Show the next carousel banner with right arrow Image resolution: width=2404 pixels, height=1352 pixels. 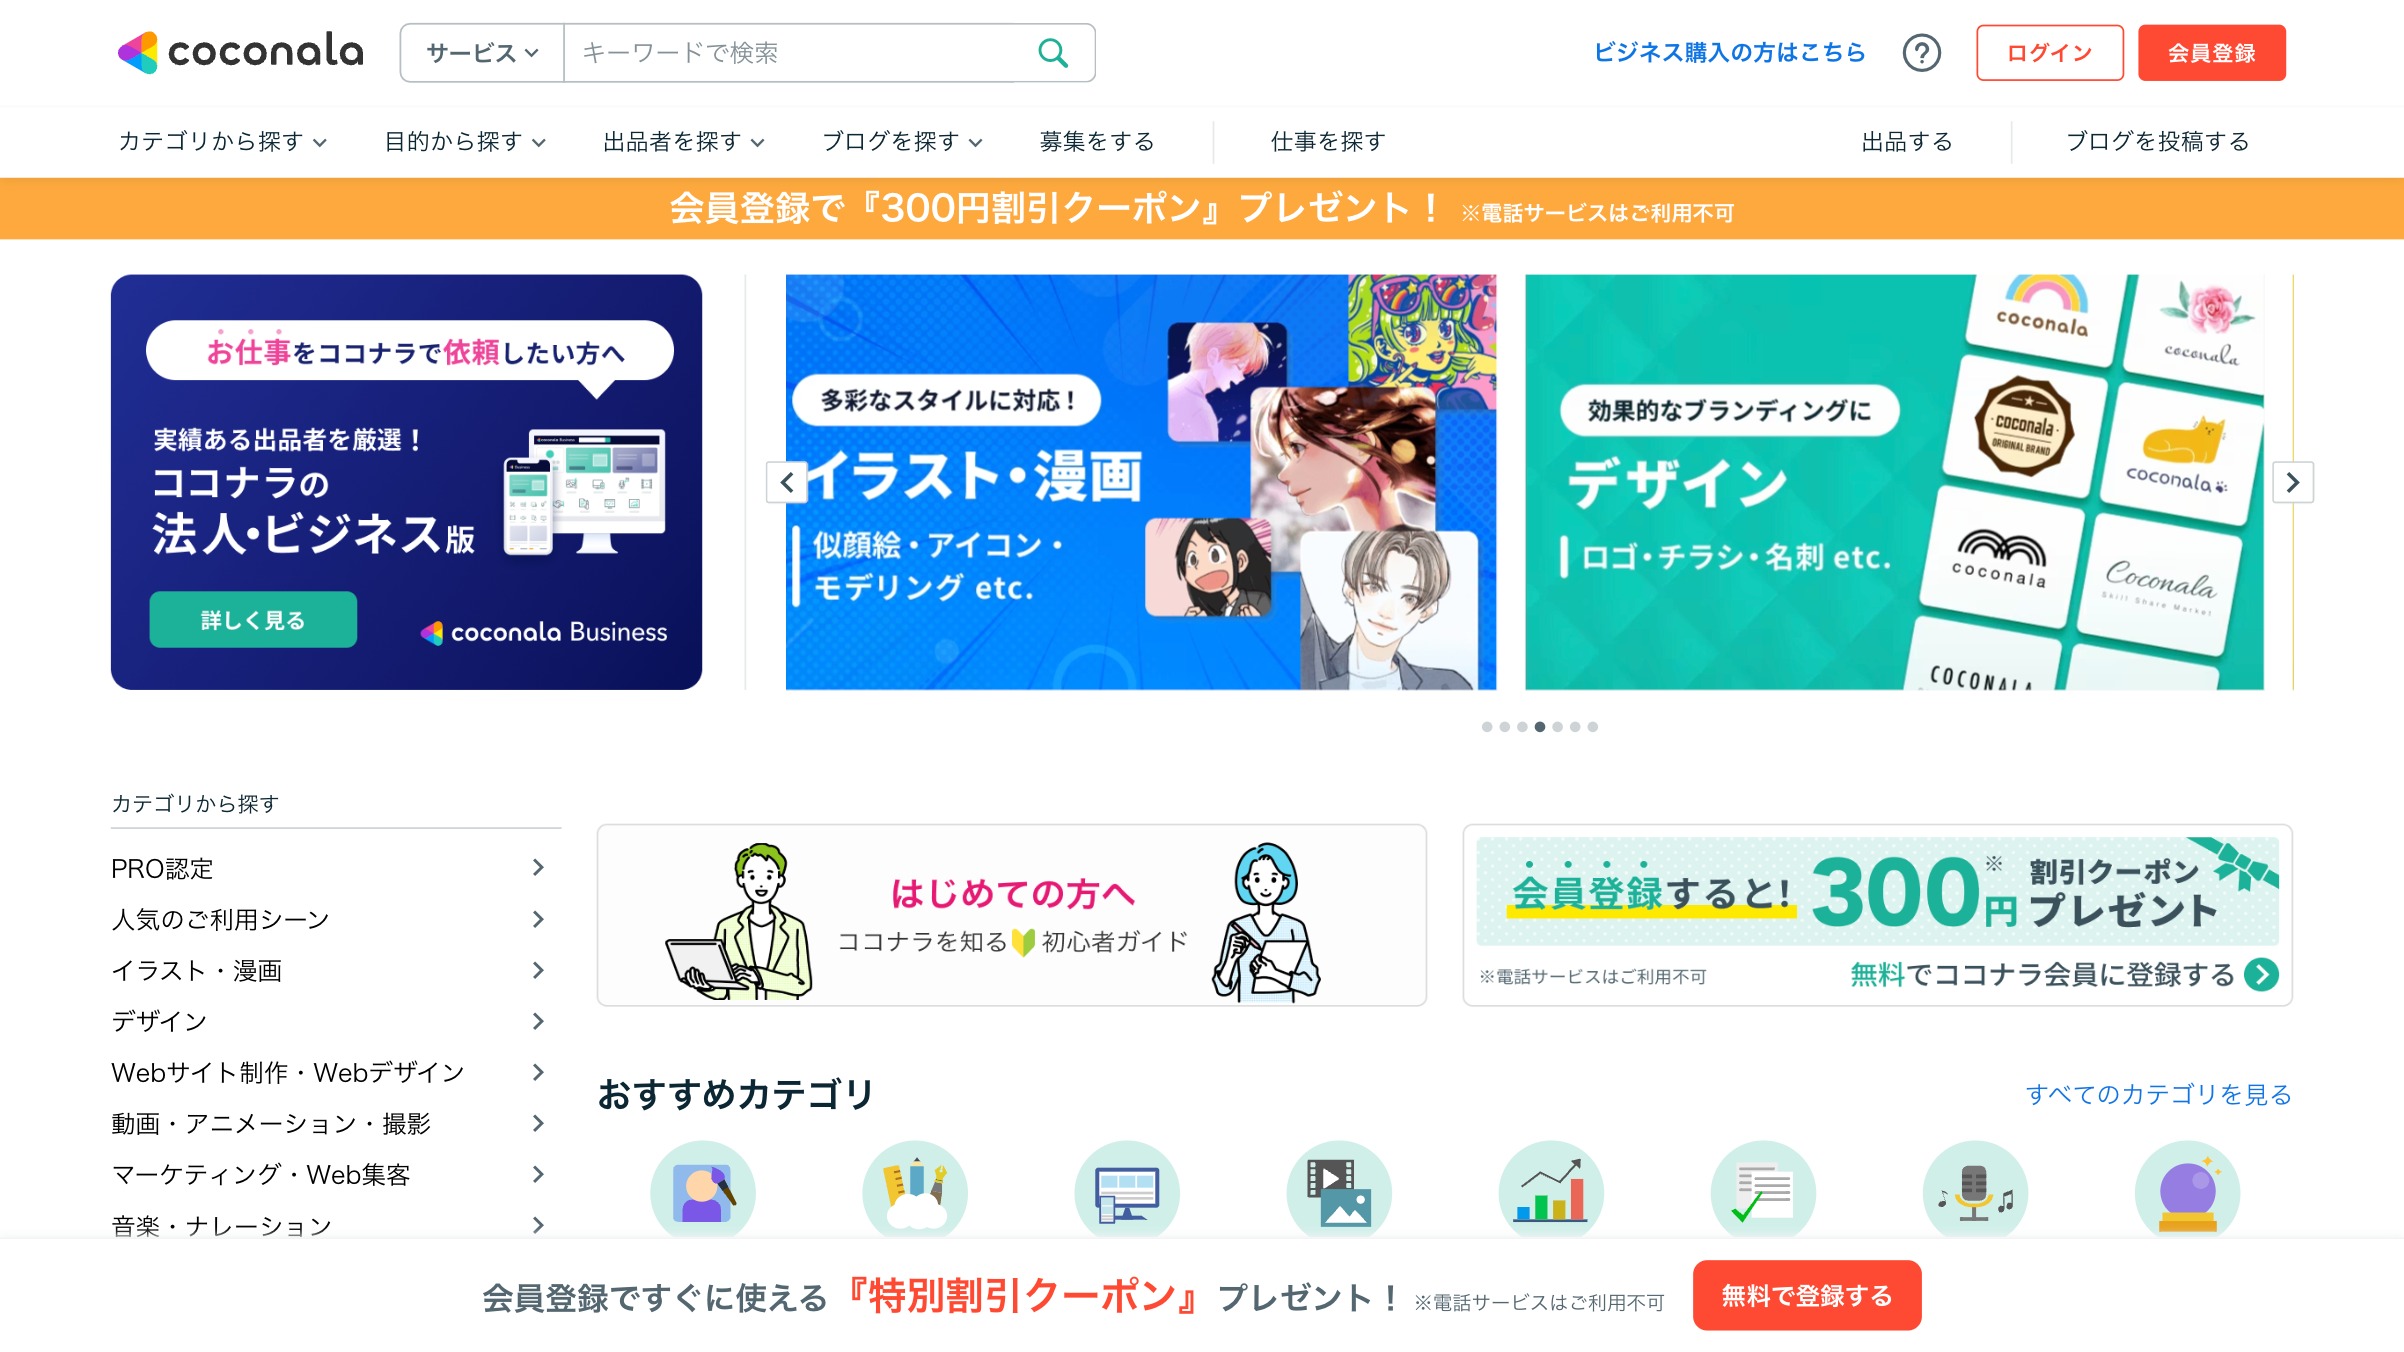click(x=2292, y=483)
